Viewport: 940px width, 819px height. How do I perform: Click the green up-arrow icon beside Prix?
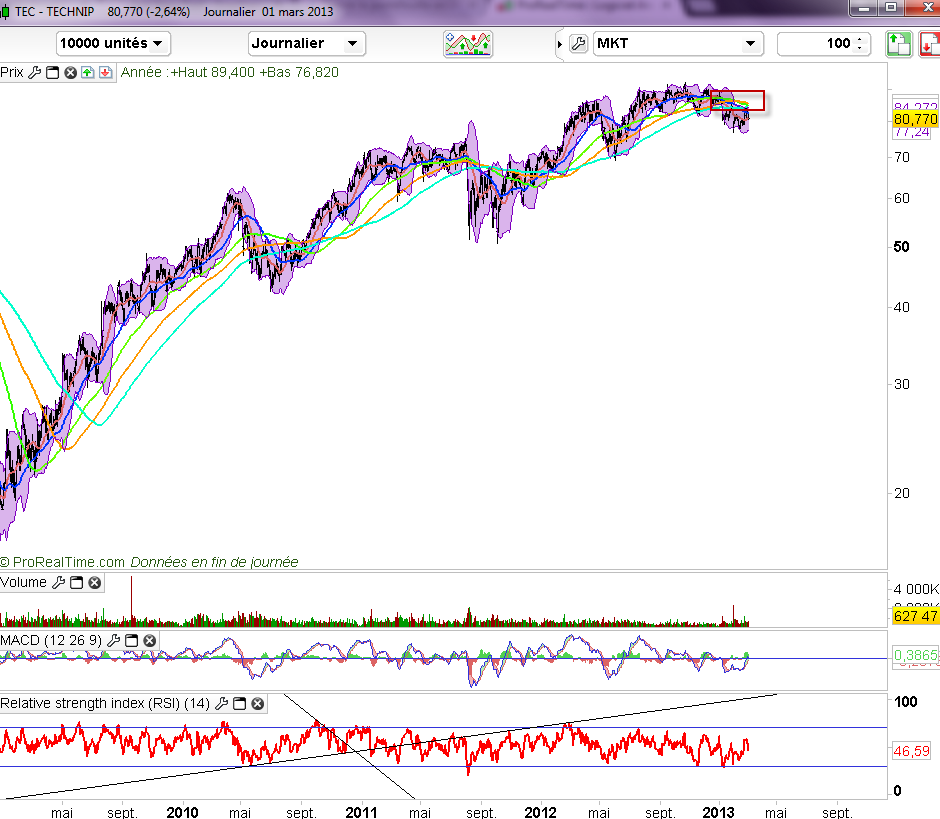88,73
